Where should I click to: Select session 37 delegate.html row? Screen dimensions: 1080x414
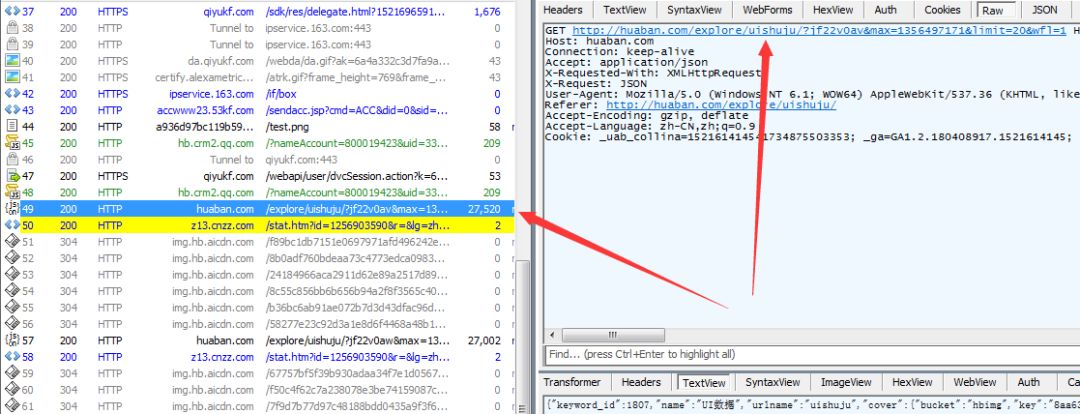[258, 12]
